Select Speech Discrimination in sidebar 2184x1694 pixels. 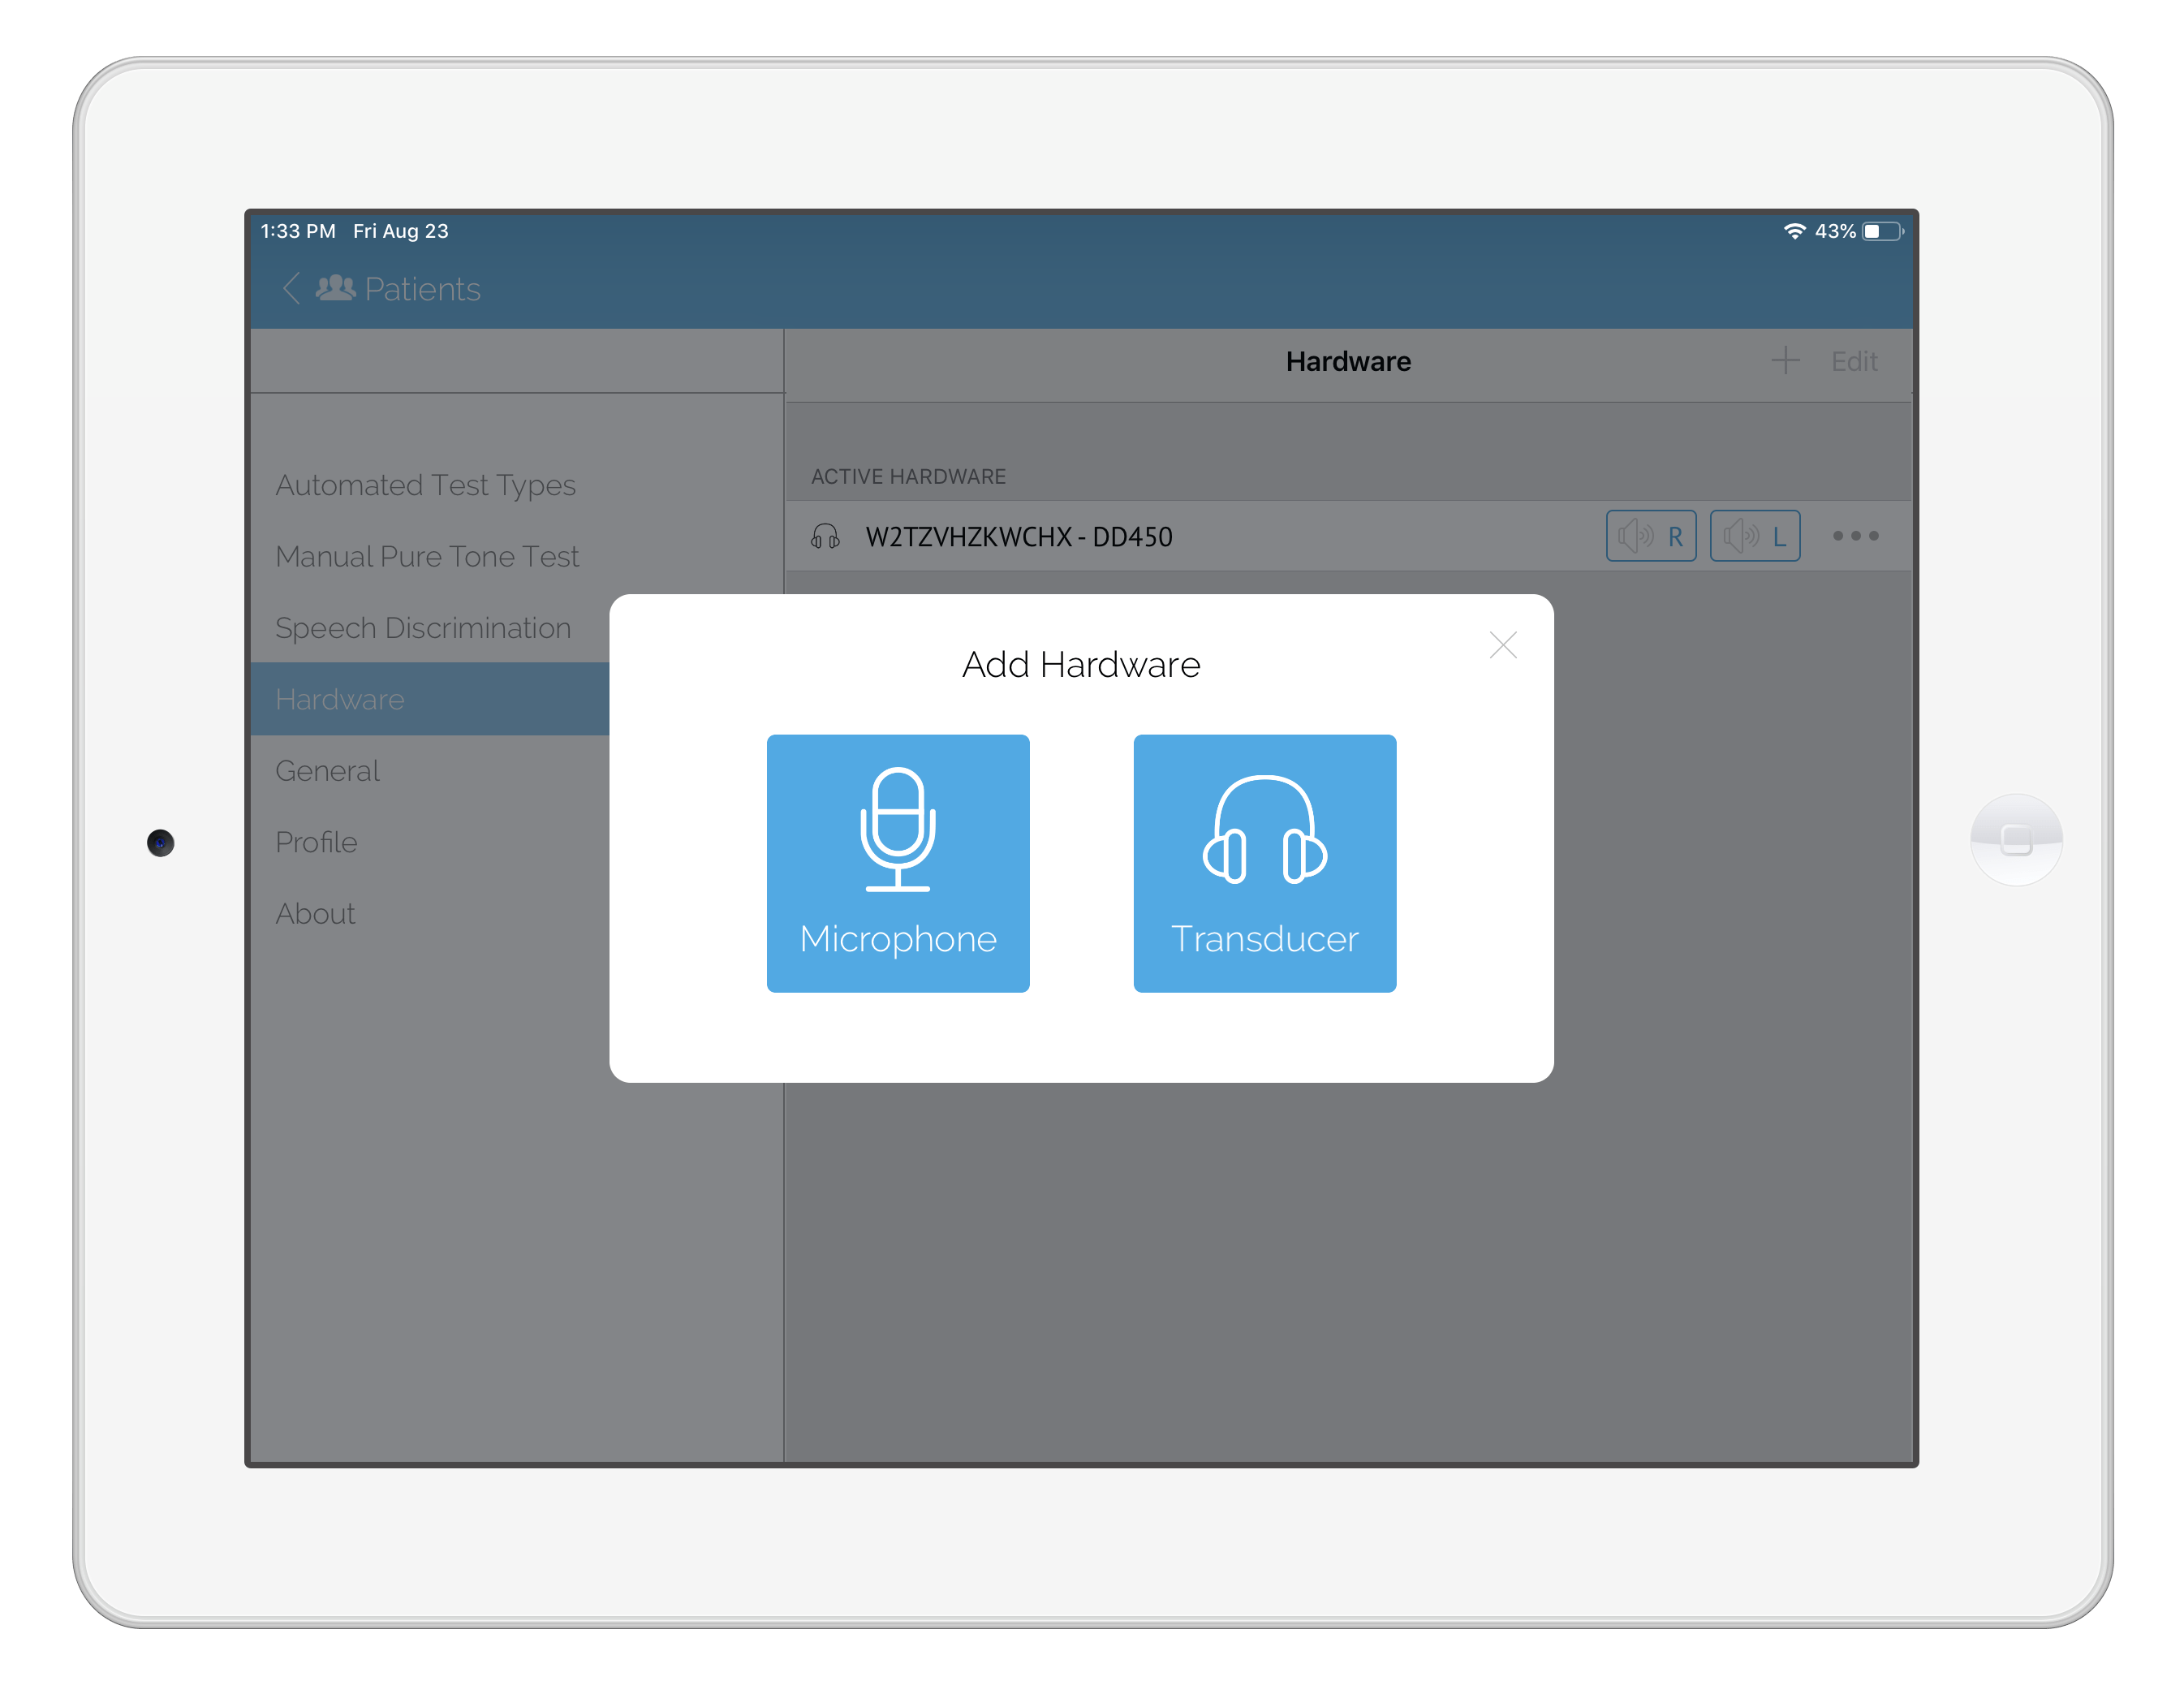[x=423, y=628]
